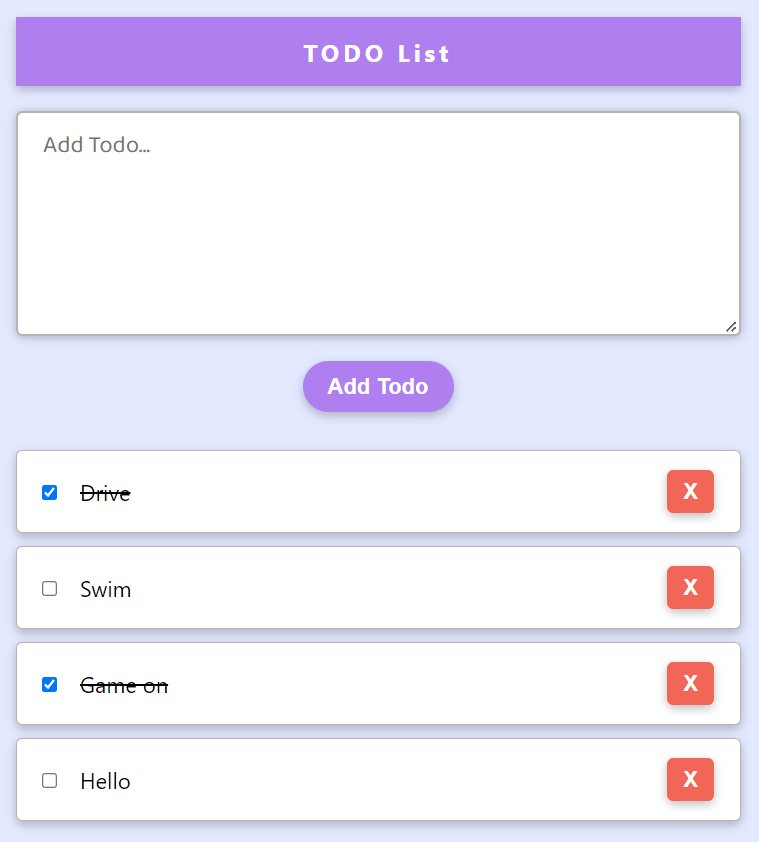
Task: Focus the Add Todo text area
Action: click(378, 220)
